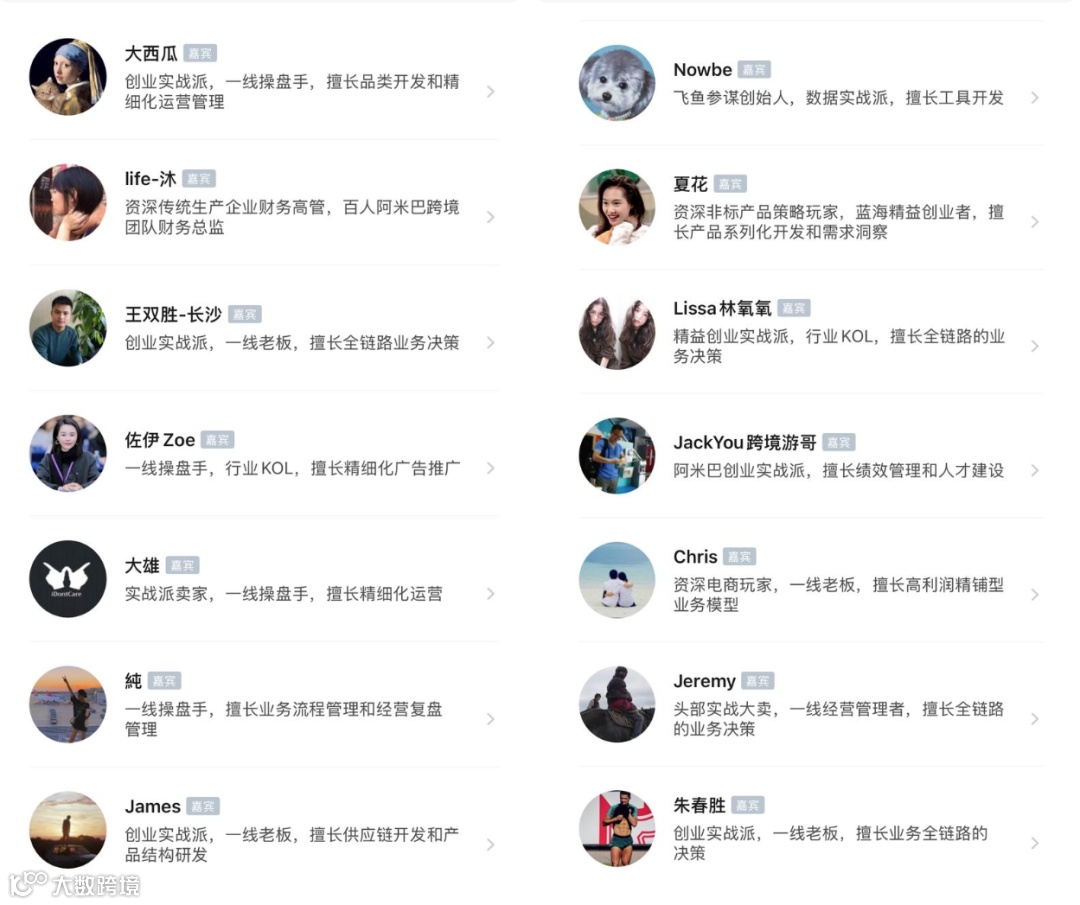The image size is (1080, 905).
Task: Select the name 佐伊 Zoe
Action: tap(160, 440)
